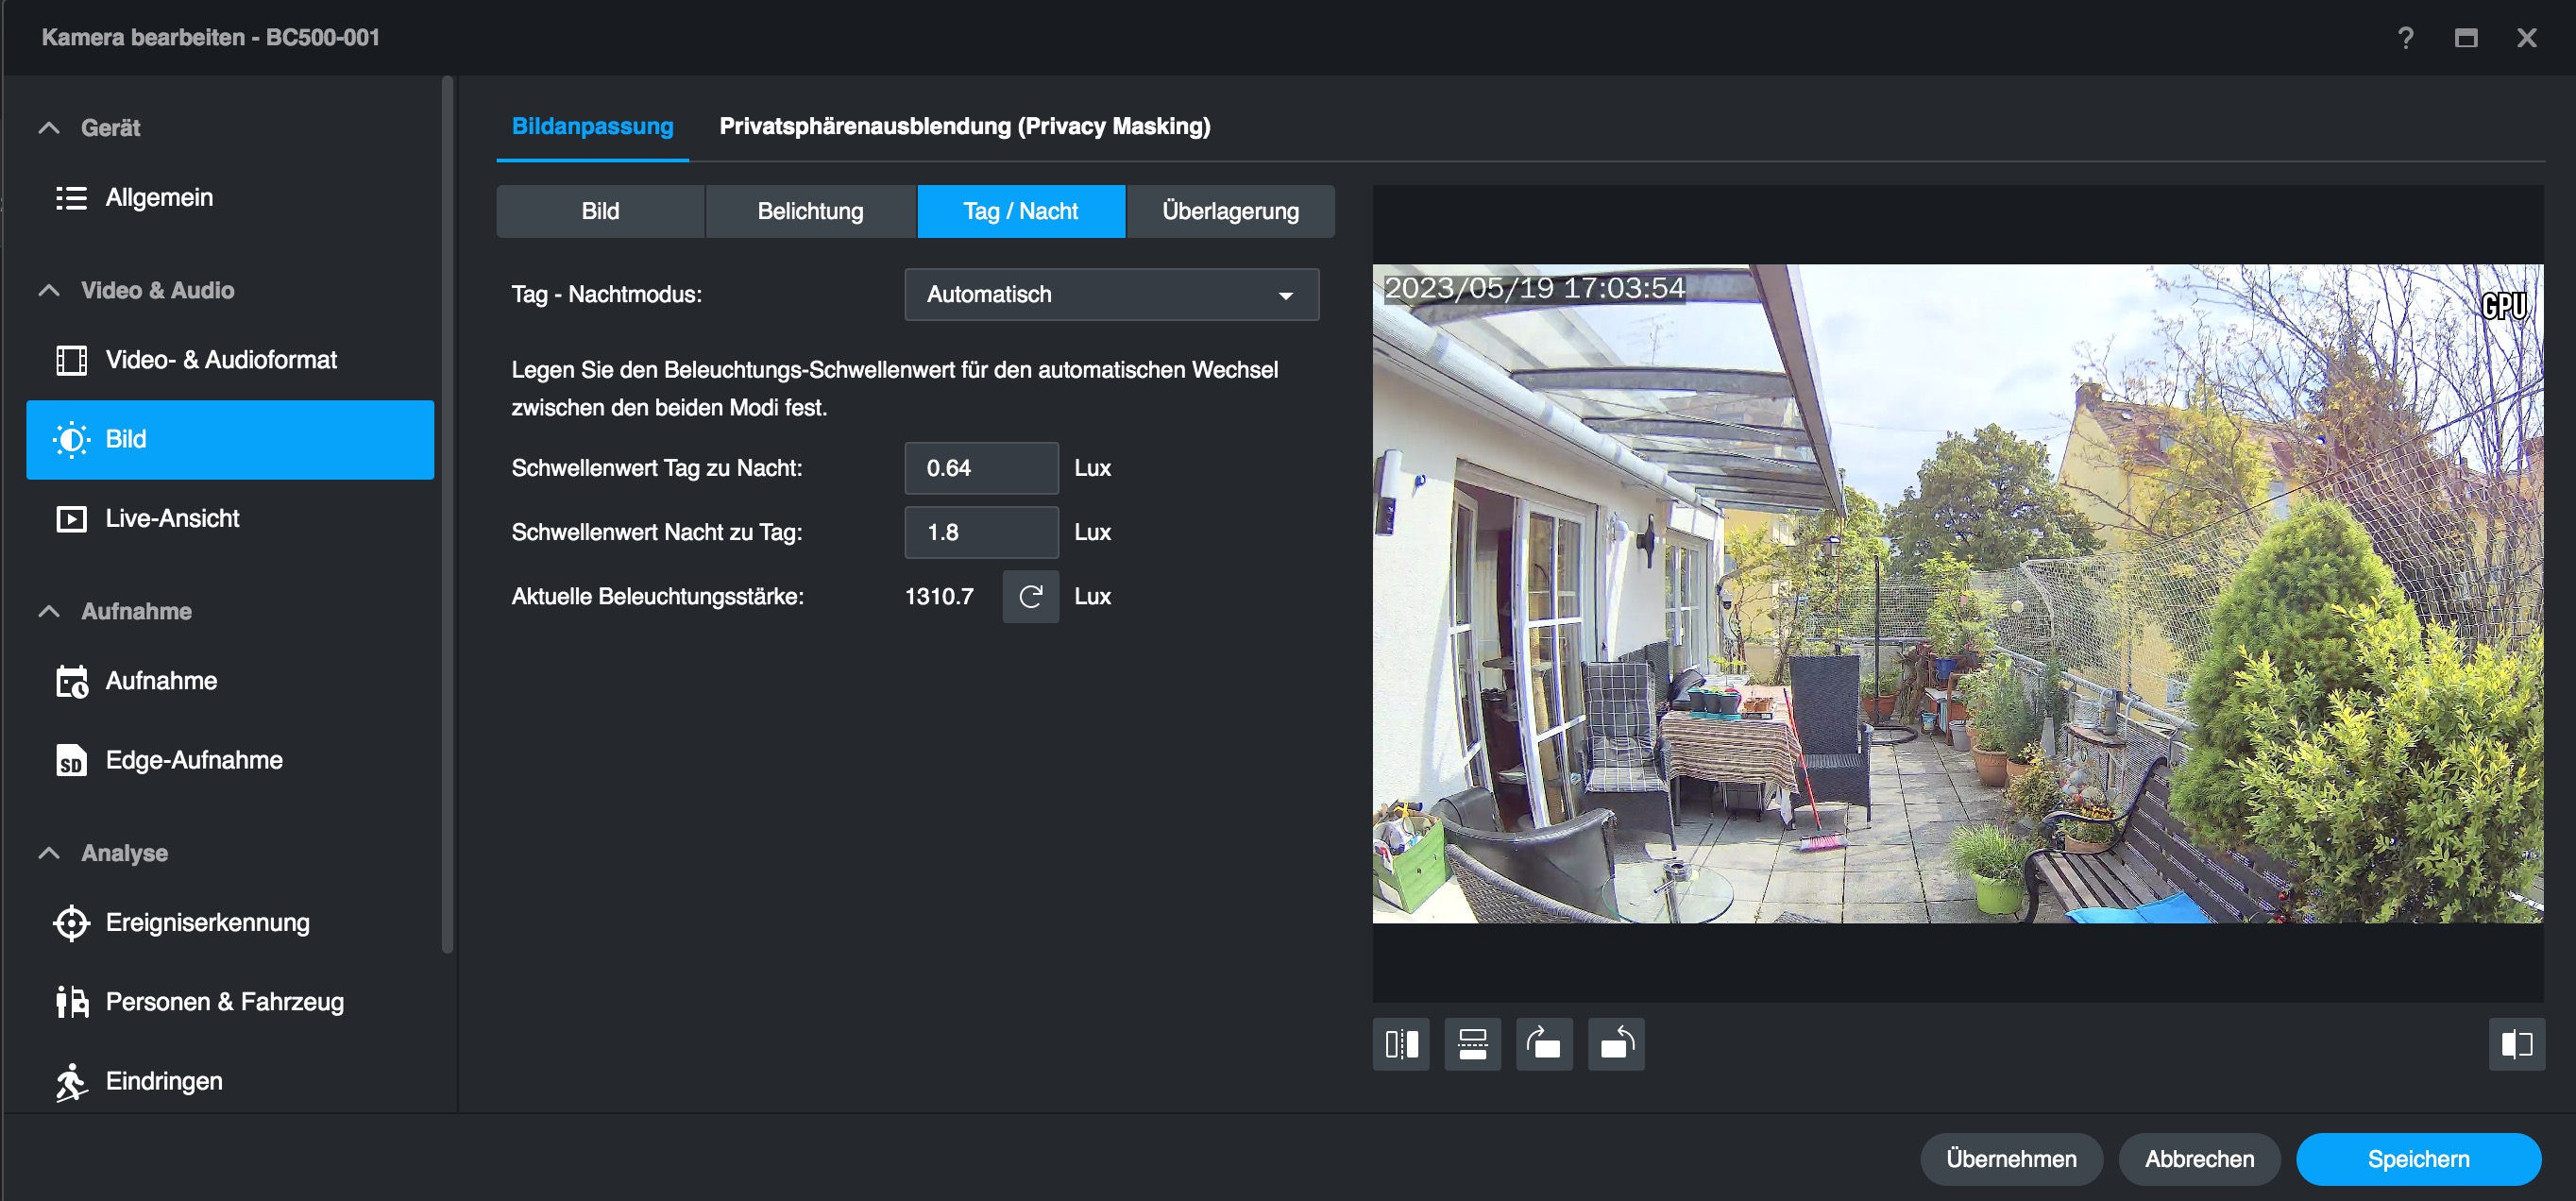Collapse the Video & Audio section

(x=49, y=290)
